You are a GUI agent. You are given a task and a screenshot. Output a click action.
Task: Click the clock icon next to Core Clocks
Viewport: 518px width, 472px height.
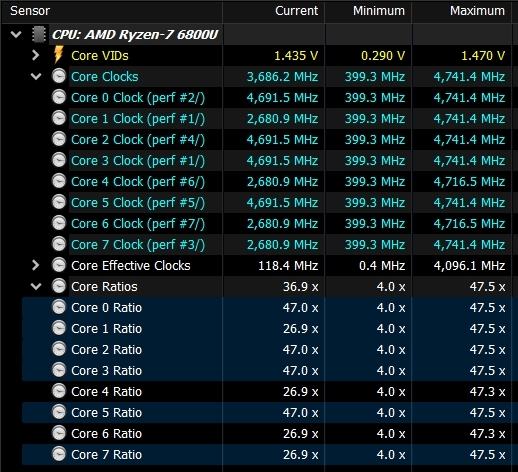(59, 76)
